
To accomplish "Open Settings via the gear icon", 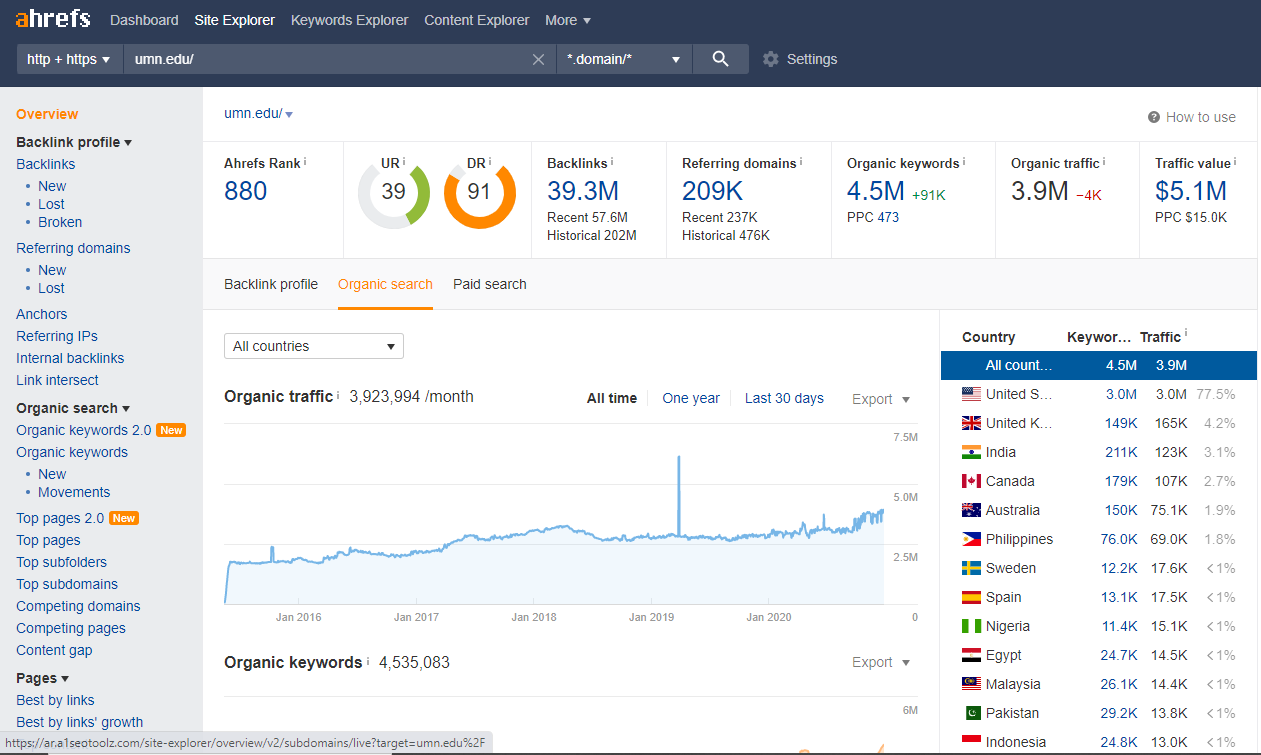I will point(770,59).
